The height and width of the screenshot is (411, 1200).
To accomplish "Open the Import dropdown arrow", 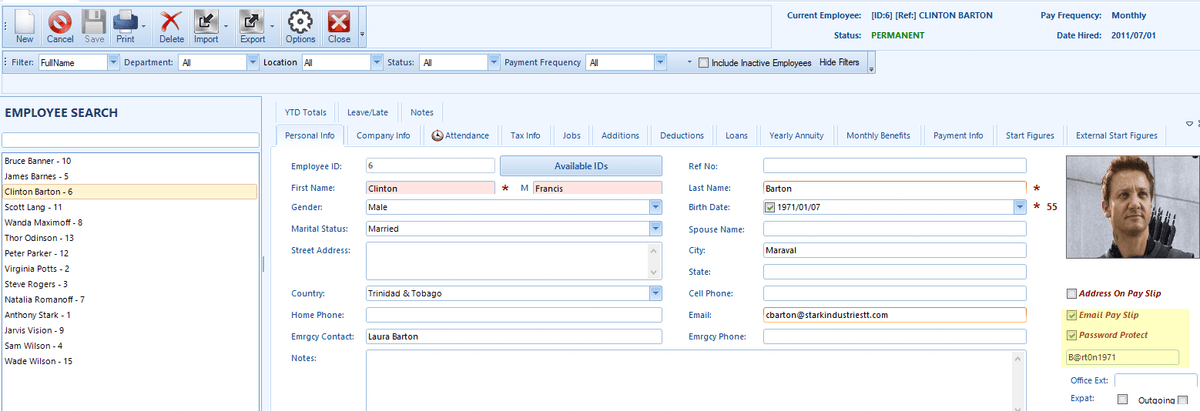I will click(225, 25).
